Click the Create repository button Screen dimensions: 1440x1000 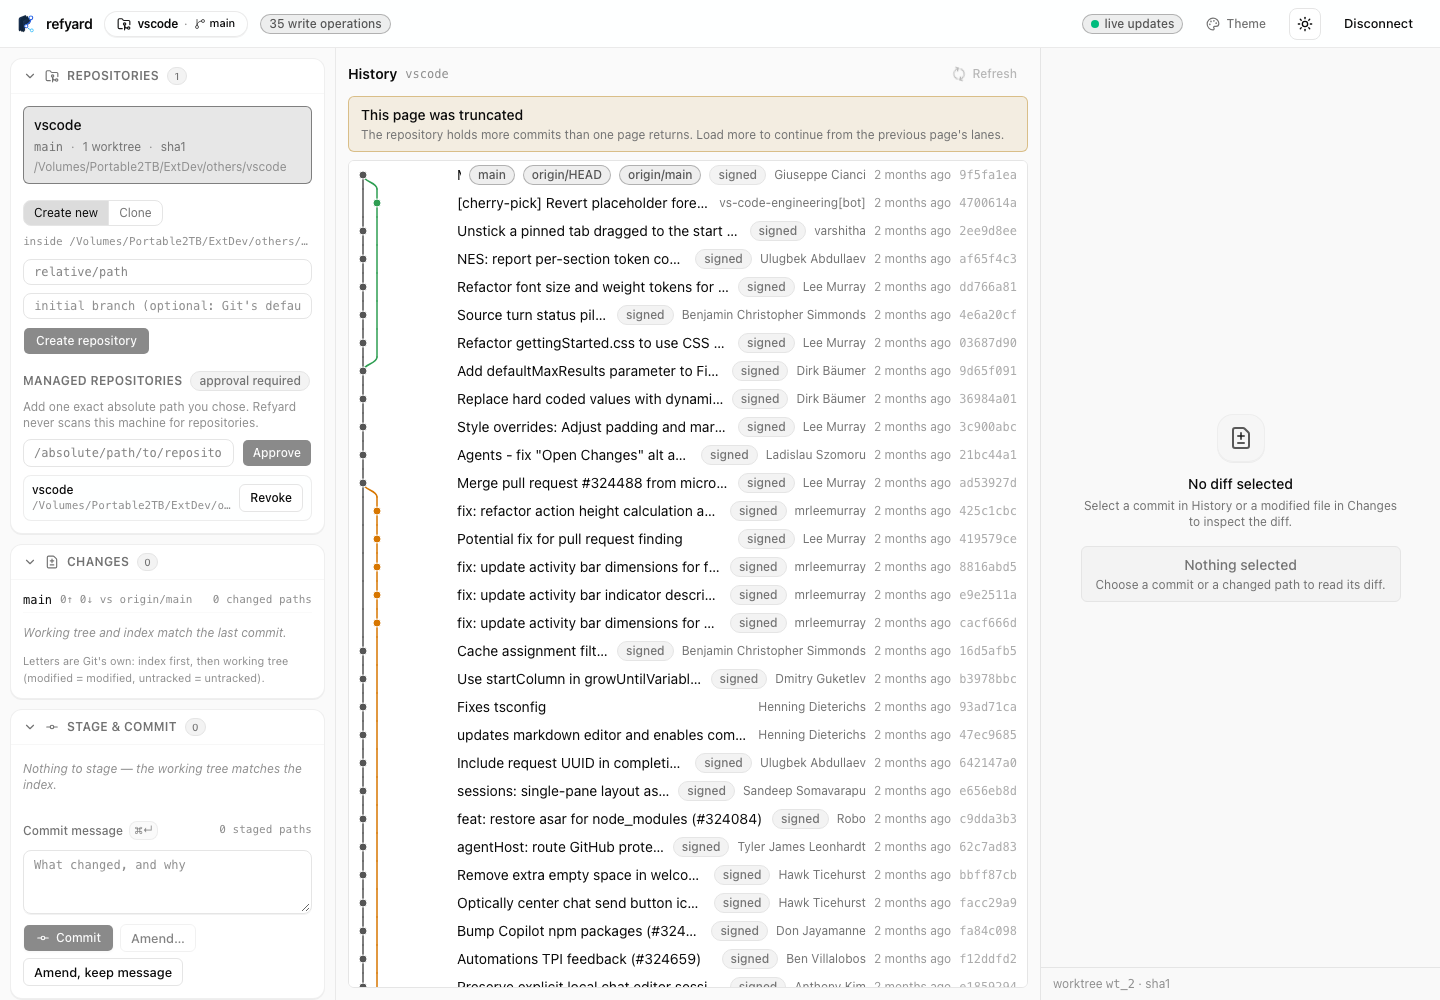coord(87,341)
